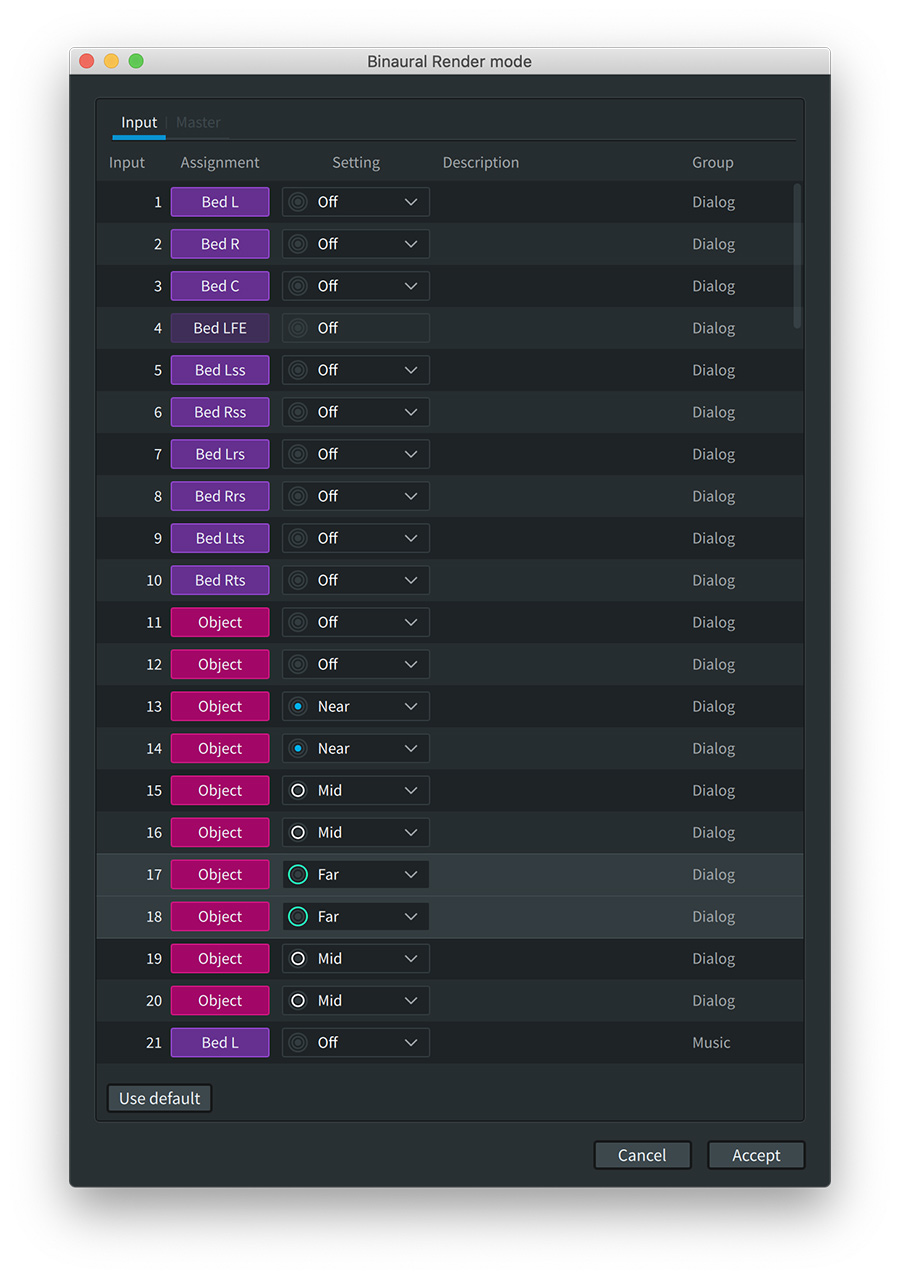
Task: Open the Setting dropdown for input 1
Action: 410,201
